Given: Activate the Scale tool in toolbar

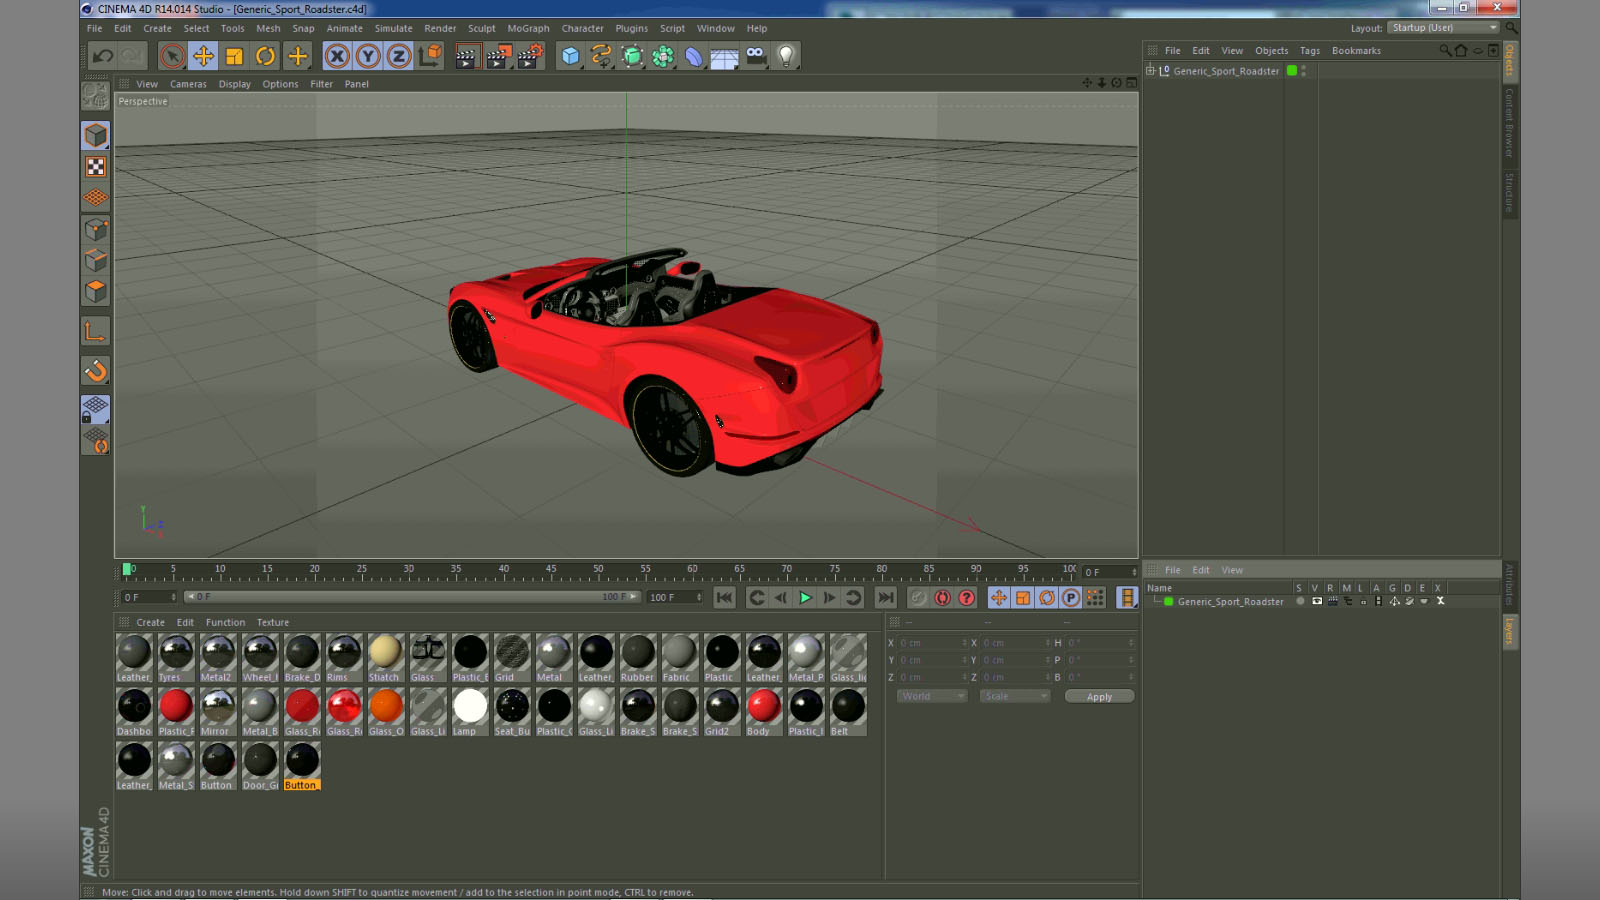Looking at the screenshot, I should (234, 56).
